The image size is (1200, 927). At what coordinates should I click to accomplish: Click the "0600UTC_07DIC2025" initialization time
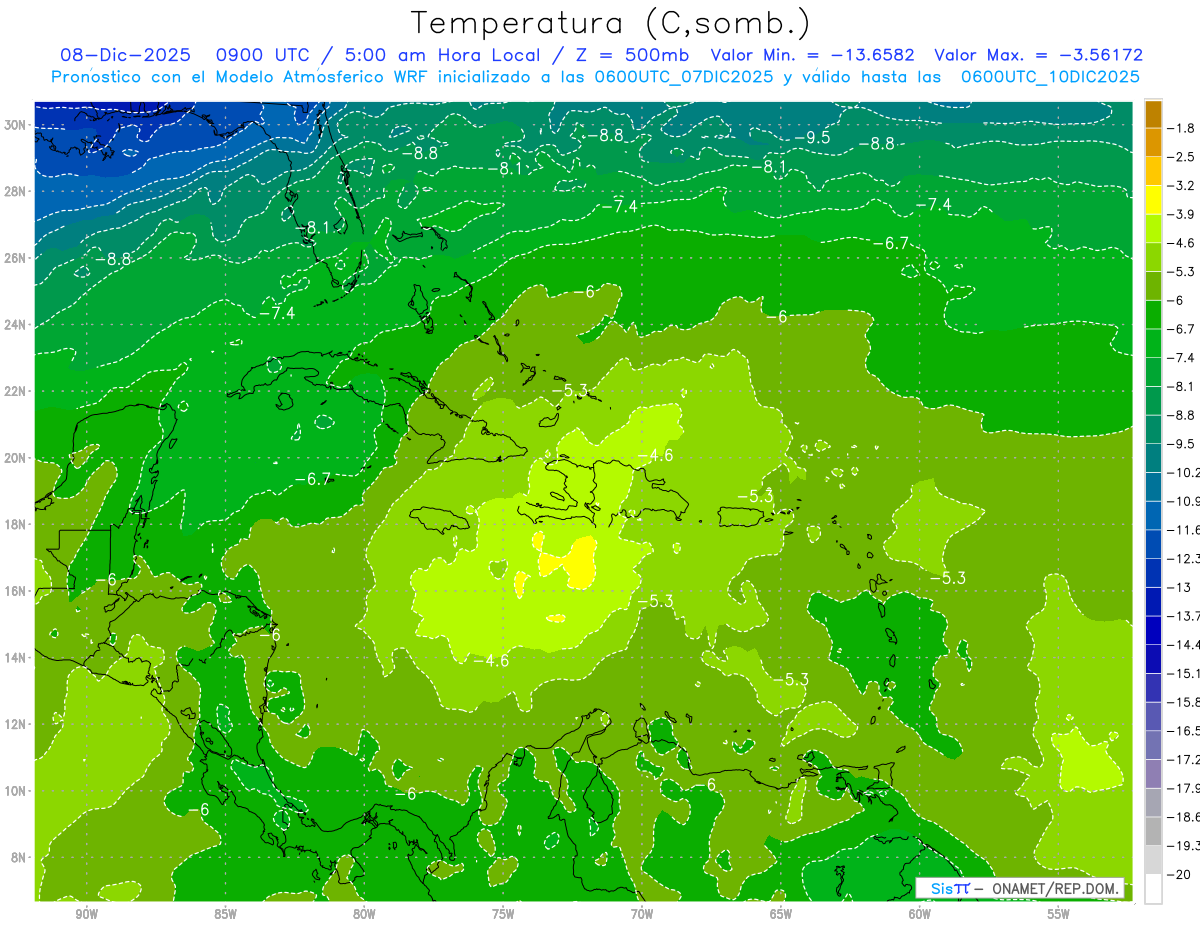pos(684,77)
